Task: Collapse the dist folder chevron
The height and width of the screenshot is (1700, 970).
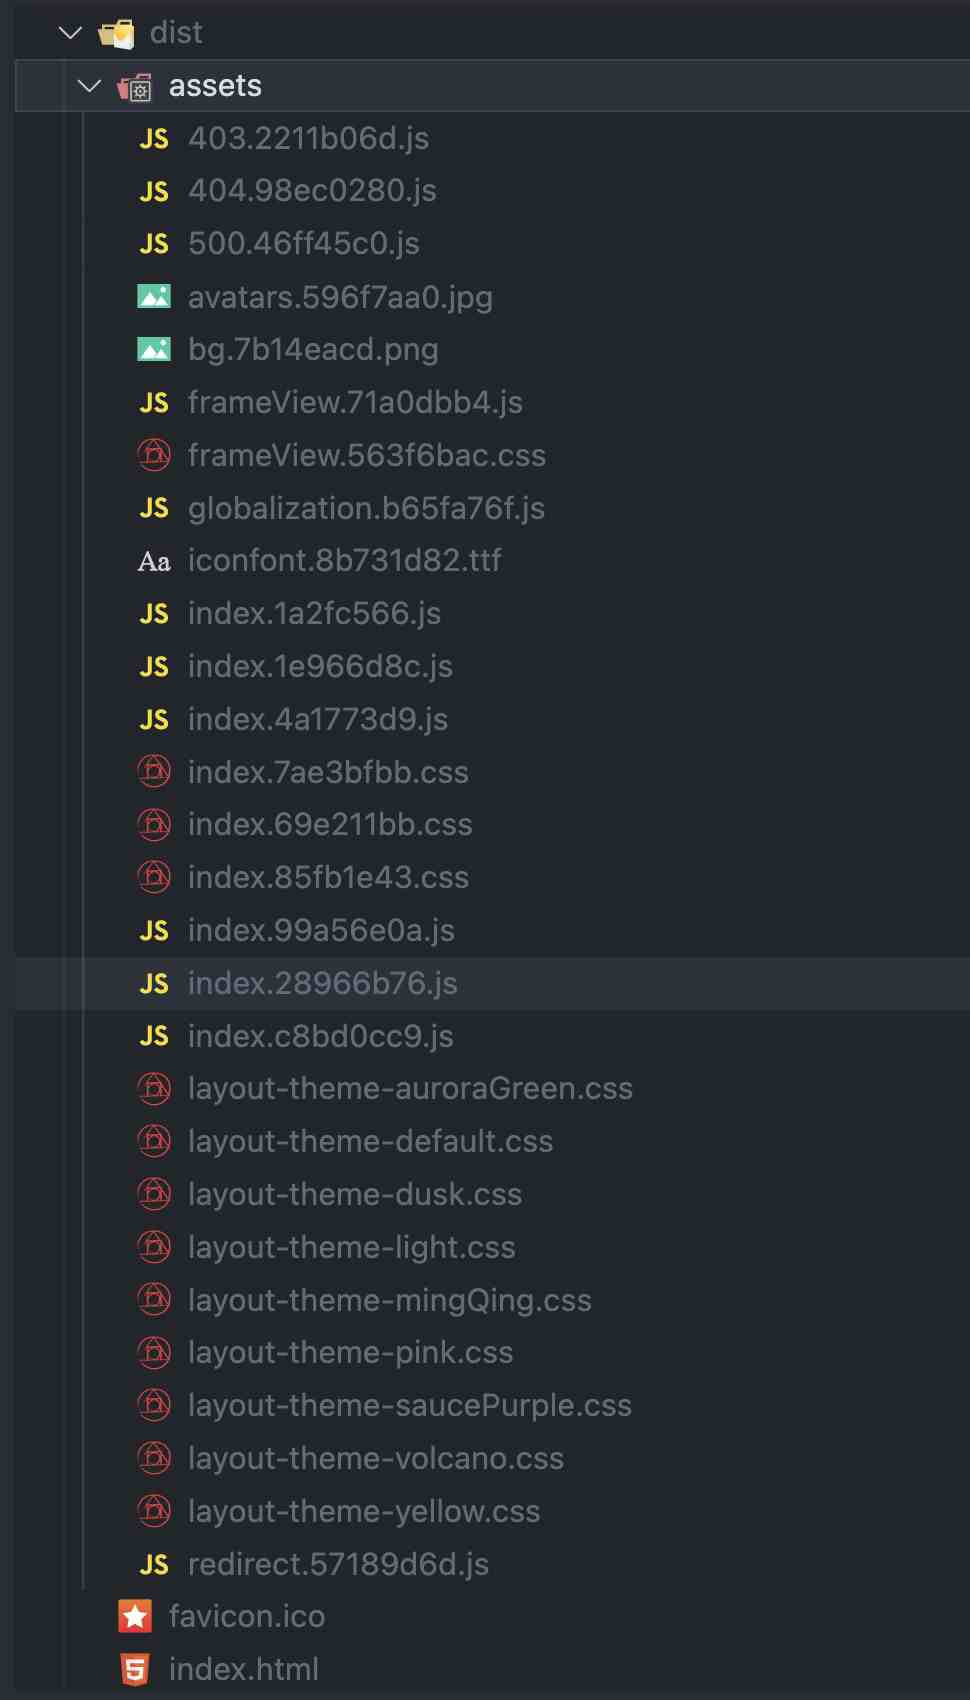Action: click(x=70, y=33)
